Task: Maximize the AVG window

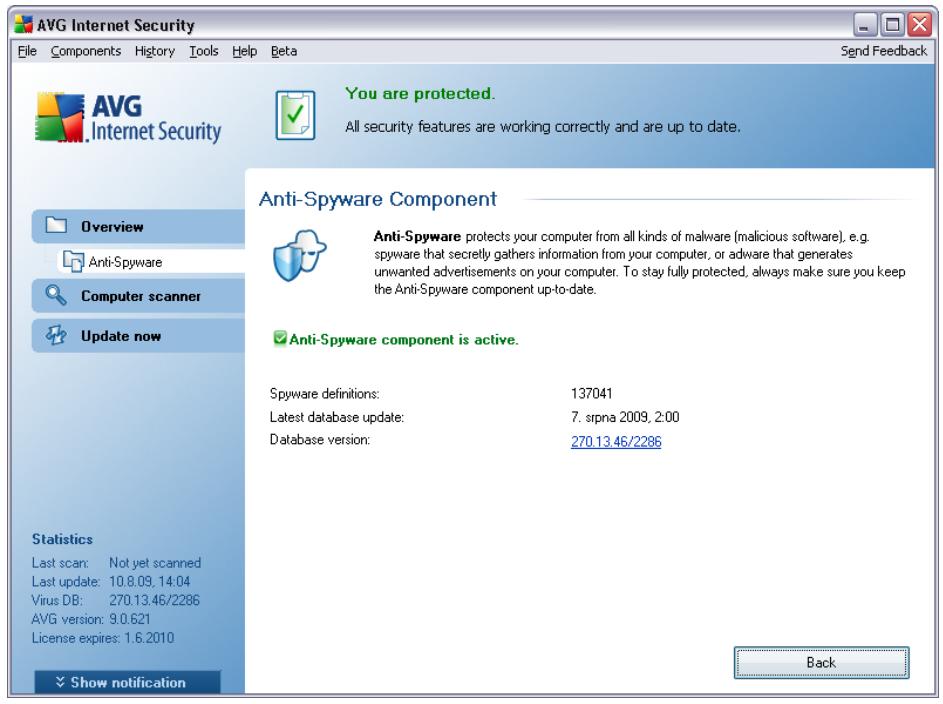Action: point(892,25)
